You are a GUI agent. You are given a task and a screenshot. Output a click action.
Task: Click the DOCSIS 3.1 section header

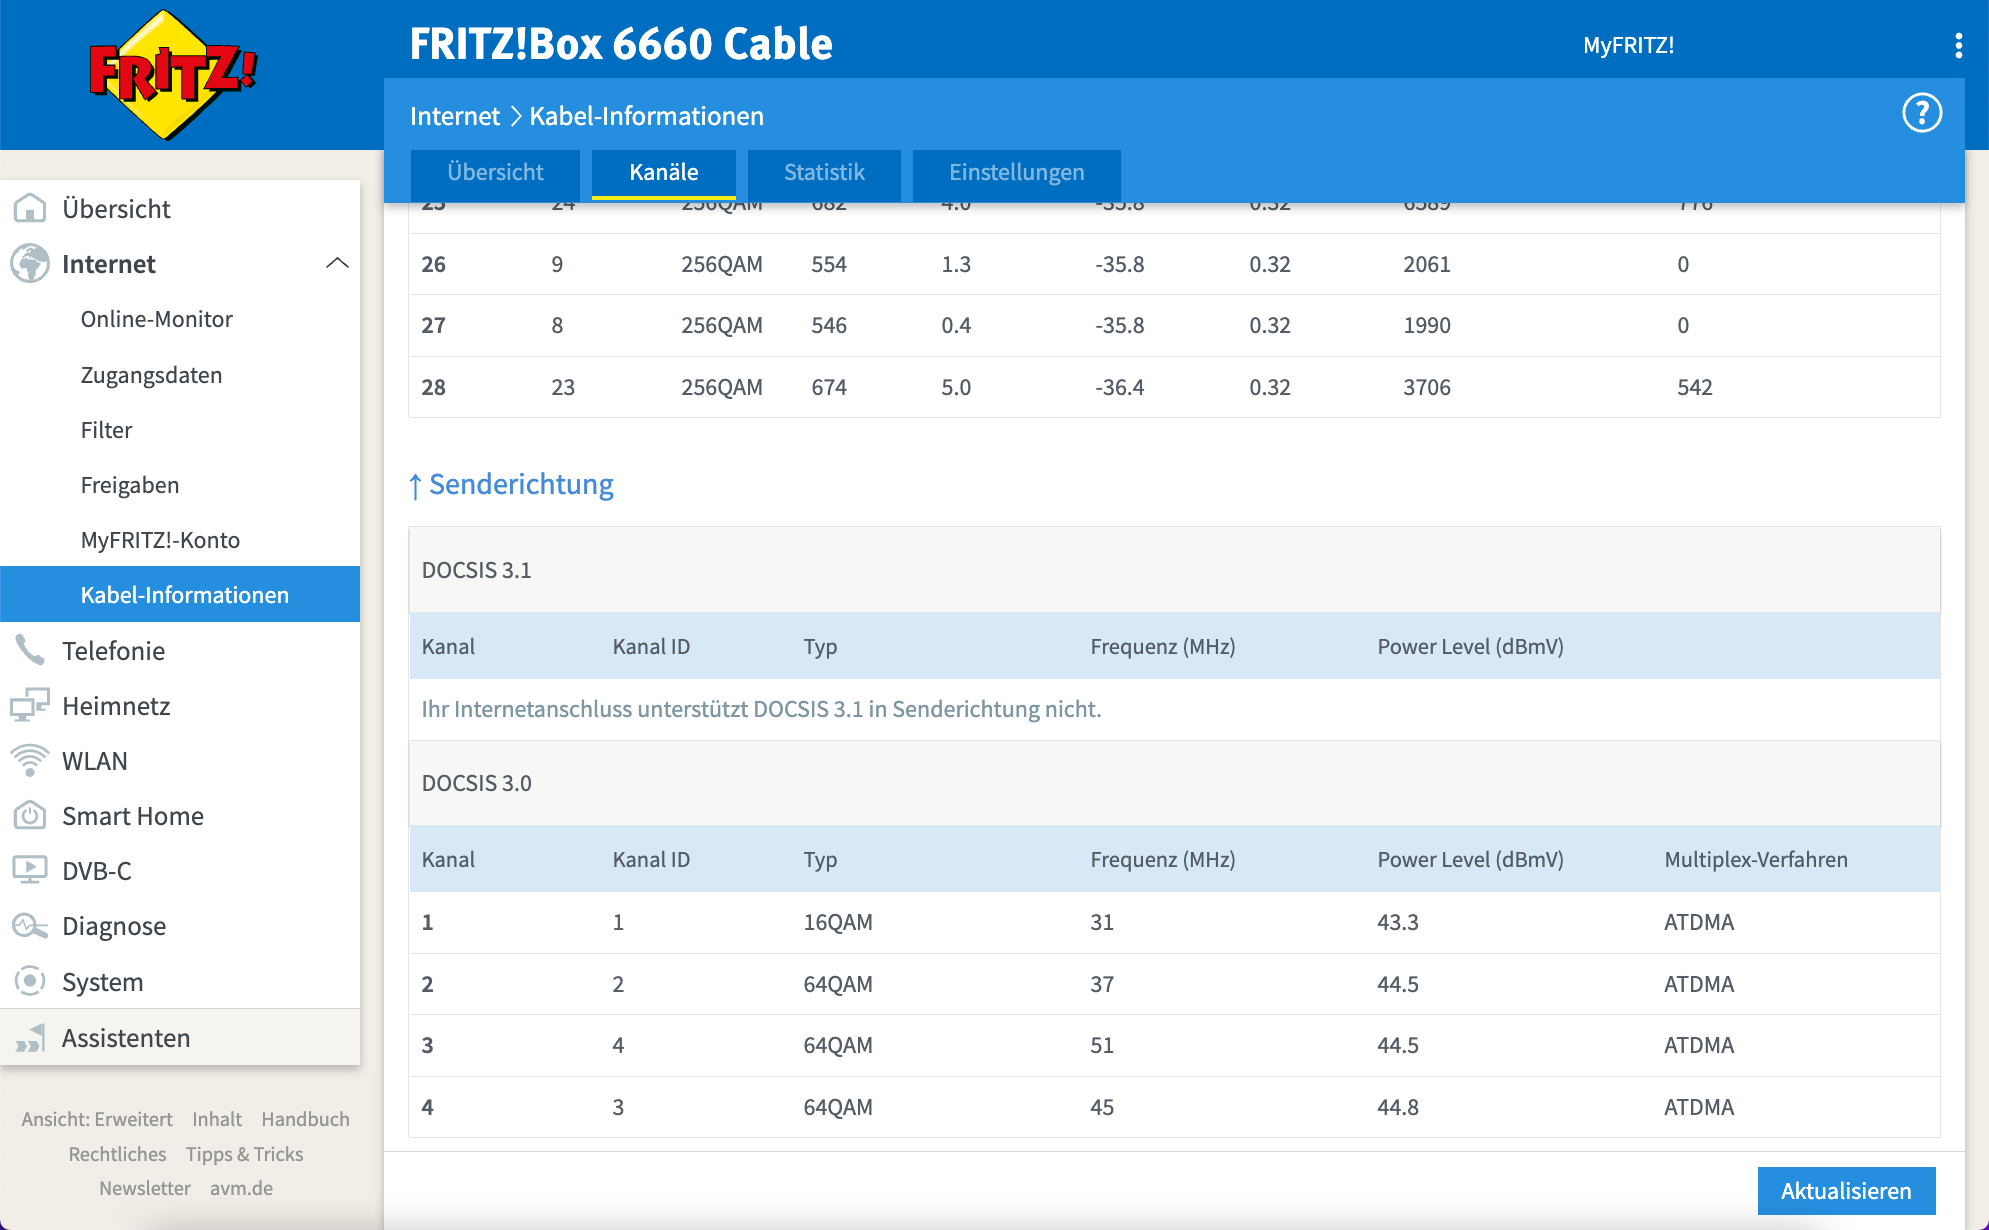[x=1174, y=570]
